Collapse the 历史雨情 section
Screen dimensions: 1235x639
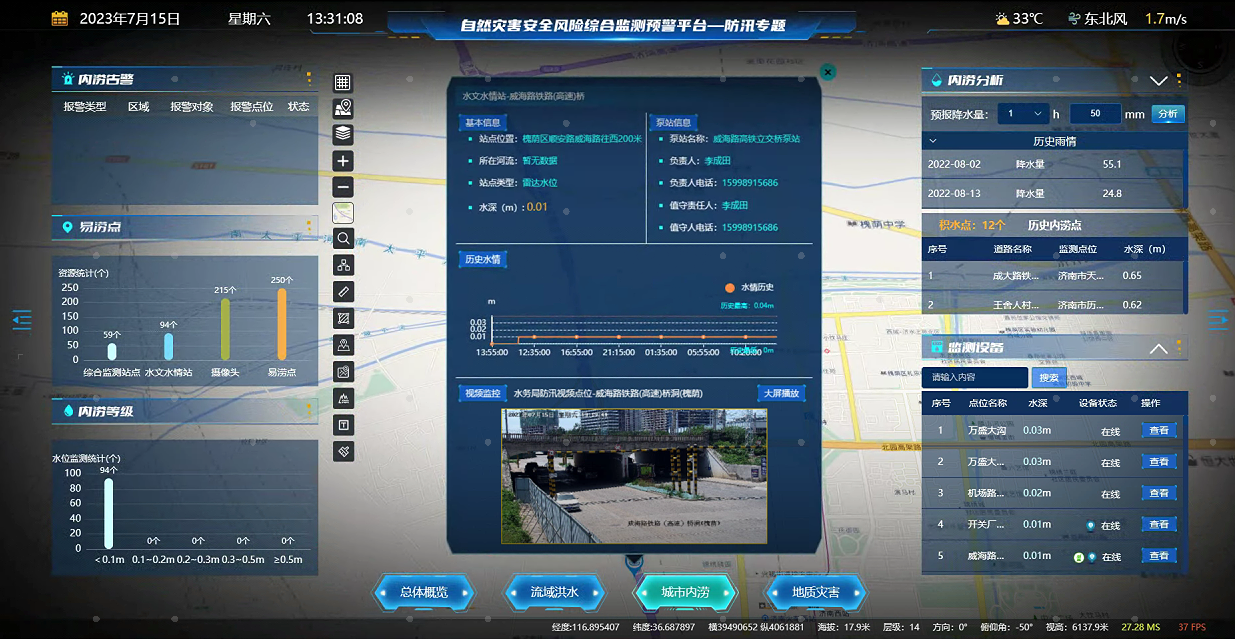pyautogui.click(x=934, y=142)
